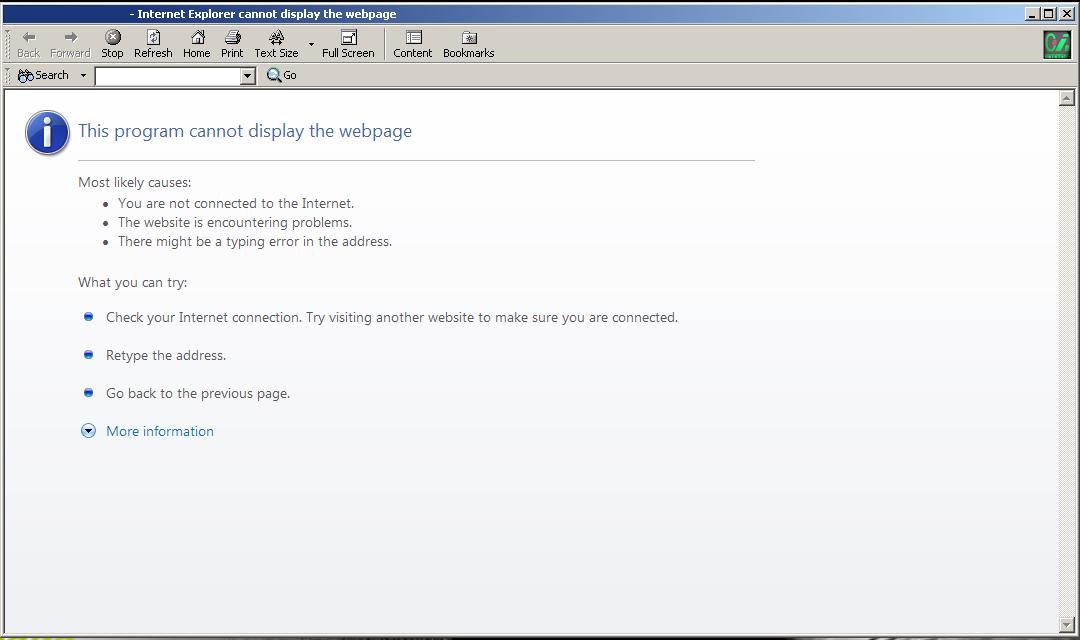Click the green logo in toolbar corner
Viewport: 1080px width, 640px height.
(1057, 45)
